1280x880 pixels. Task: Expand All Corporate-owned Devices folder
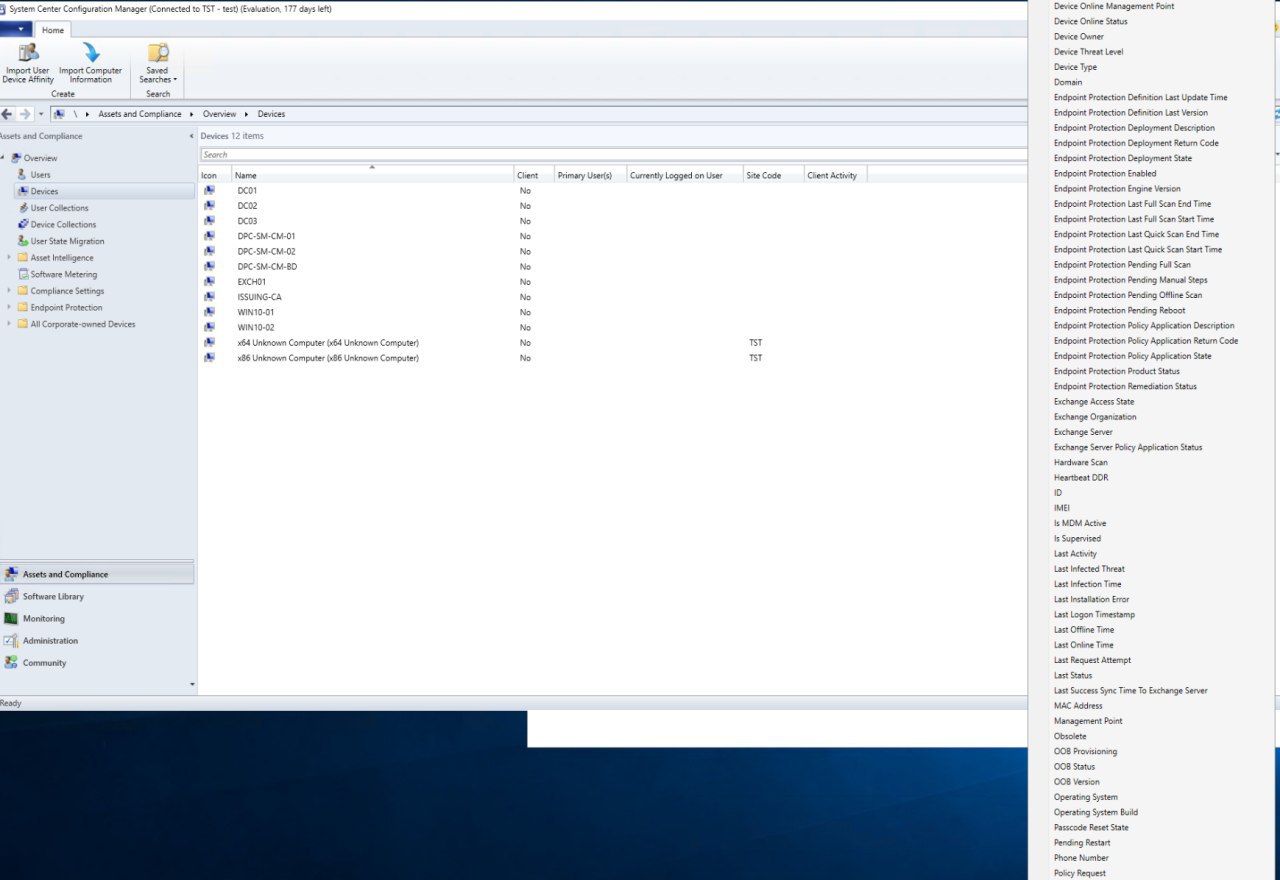click(x=9, y=324)
